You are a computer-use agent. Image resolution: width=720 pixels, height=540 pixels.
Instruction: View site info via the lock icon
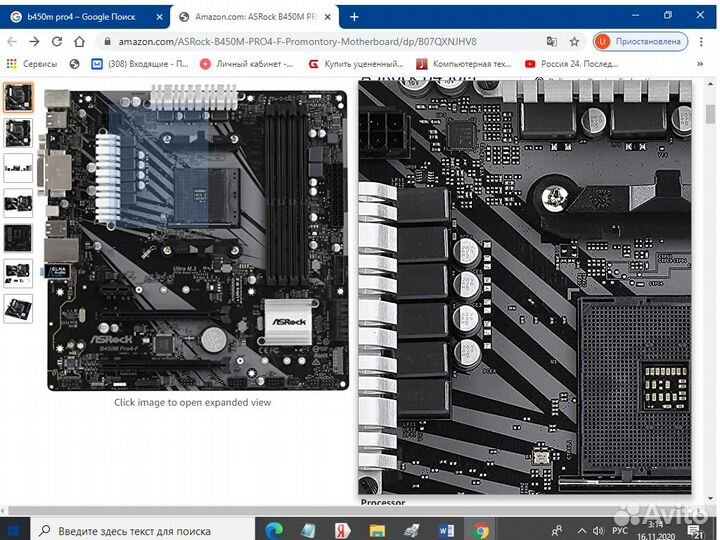[107, 42]
